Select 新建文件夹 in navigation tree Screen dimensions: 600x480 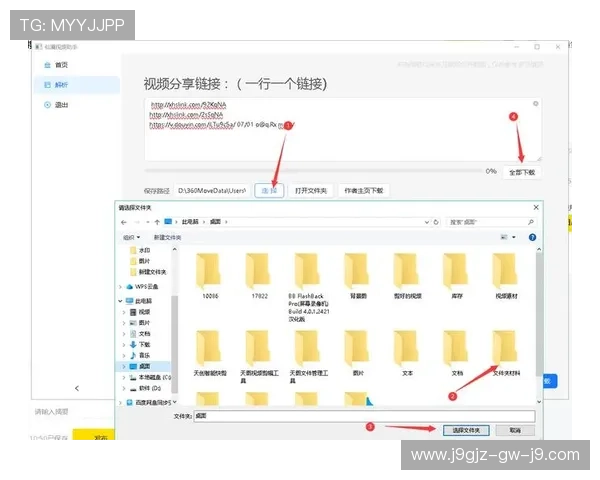click(148, 272)
